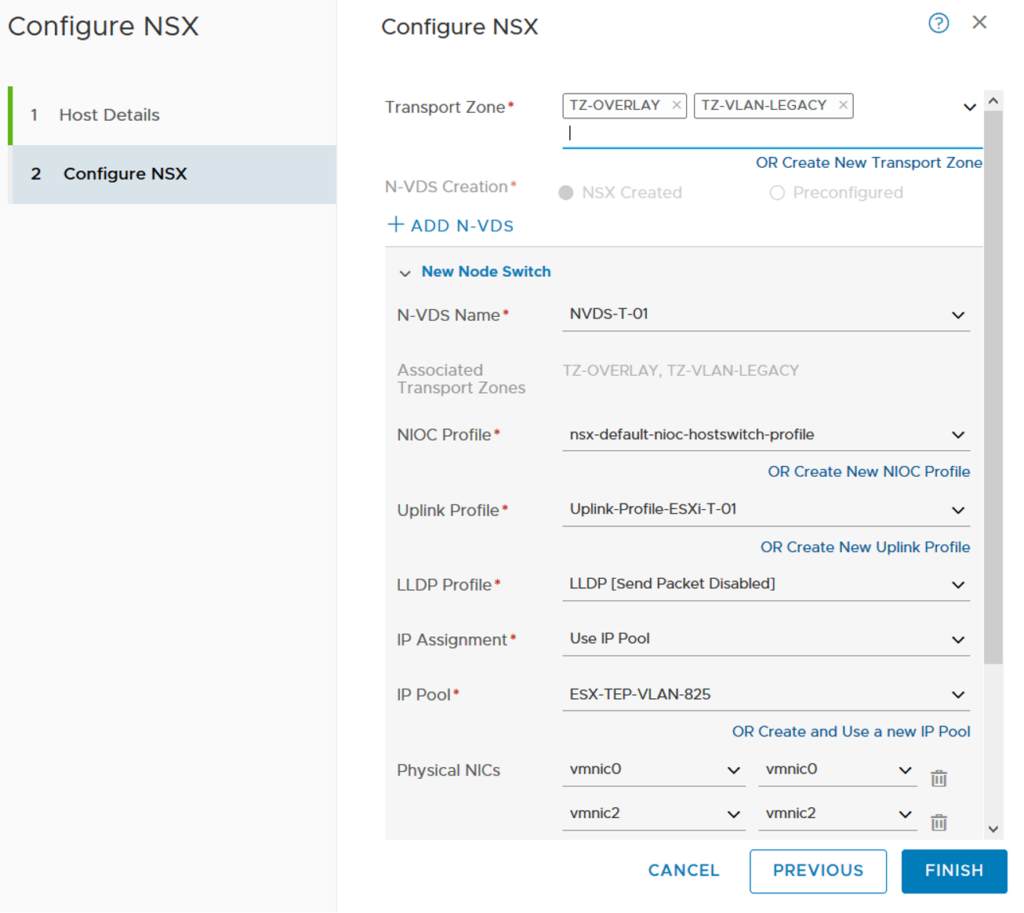Close the Configure NSX dialog
This screenshot has height=913, width=1024.
[979, 22]
